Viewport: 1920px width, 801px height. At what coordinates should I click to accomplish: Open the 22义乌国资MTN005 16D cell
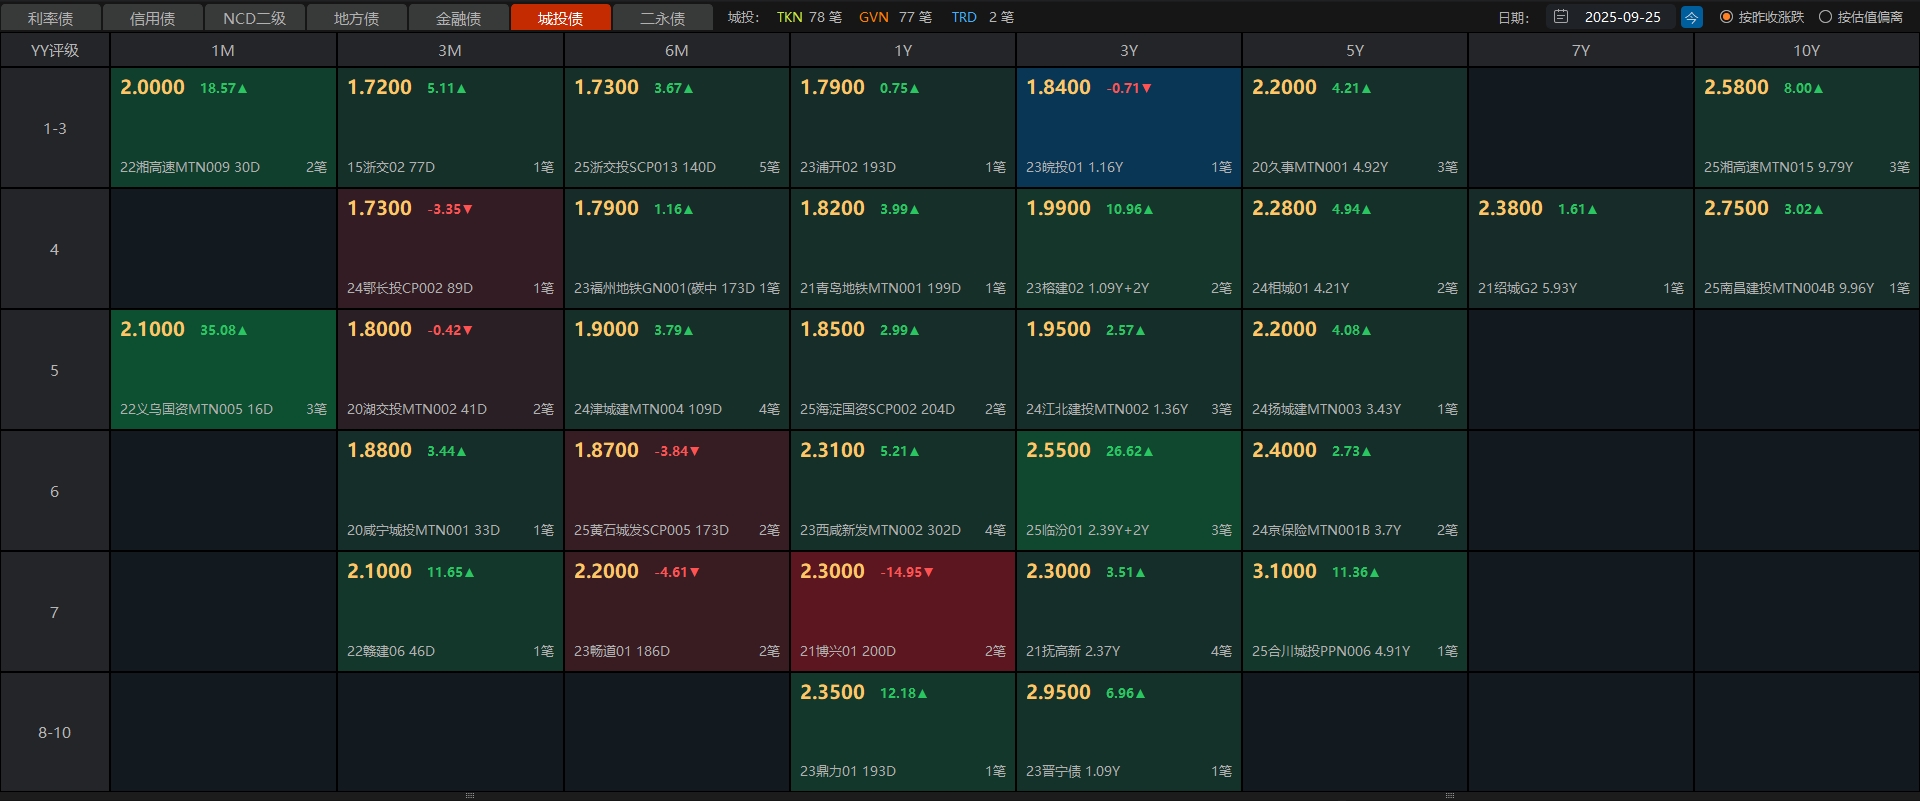tap(223, 370)
